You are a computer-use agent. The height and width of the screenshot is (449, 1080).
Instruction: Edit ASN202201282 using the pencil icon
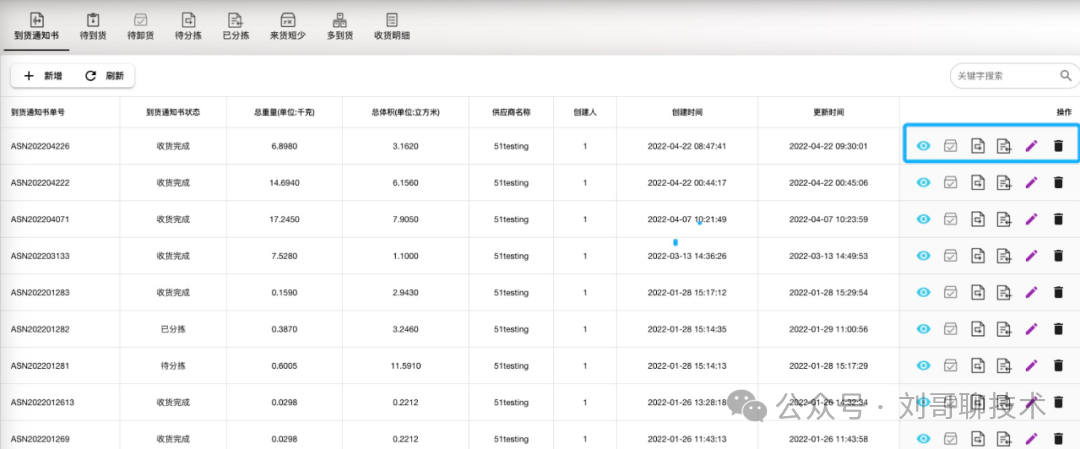point(1031,328)
